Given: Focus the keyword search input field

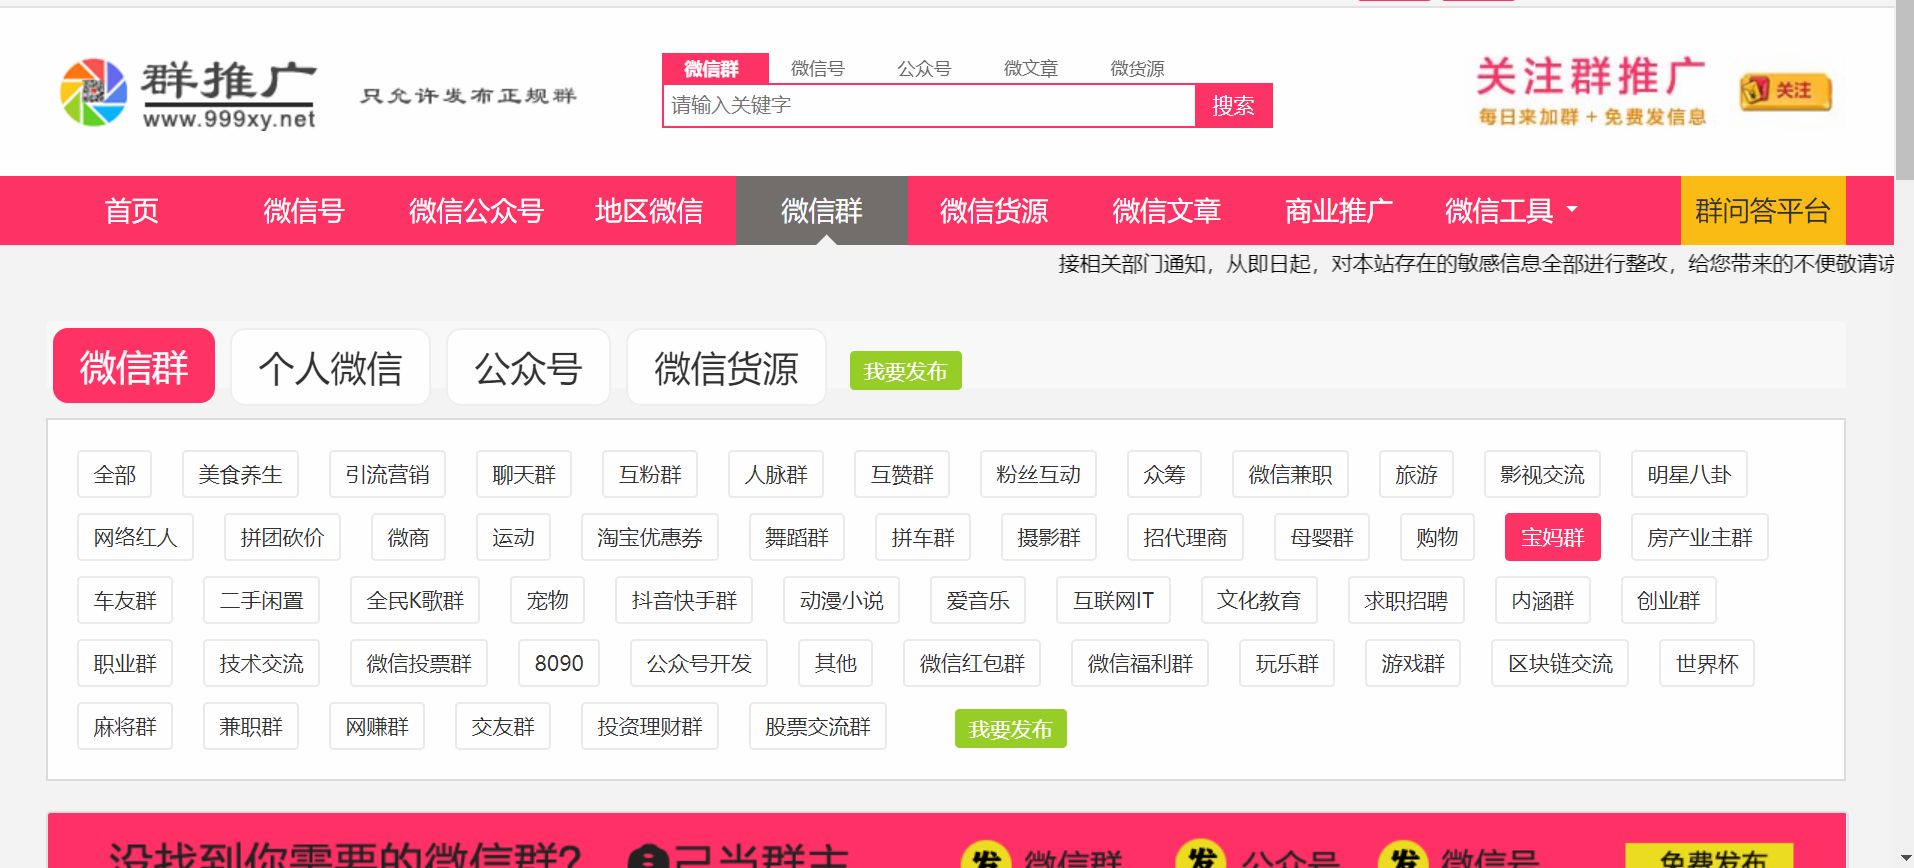Looking at the screenshot, I should pyautogui.click(x=929, y=105).
